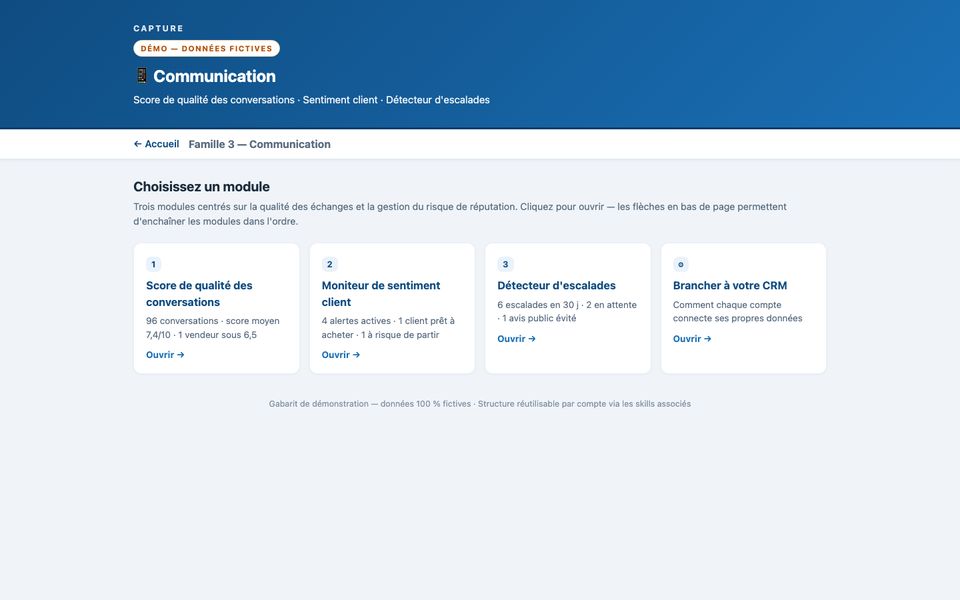Open the Score de qualité des conversations module
The height and width of the screenshot is (600, 960).
[x=217, y=309]
